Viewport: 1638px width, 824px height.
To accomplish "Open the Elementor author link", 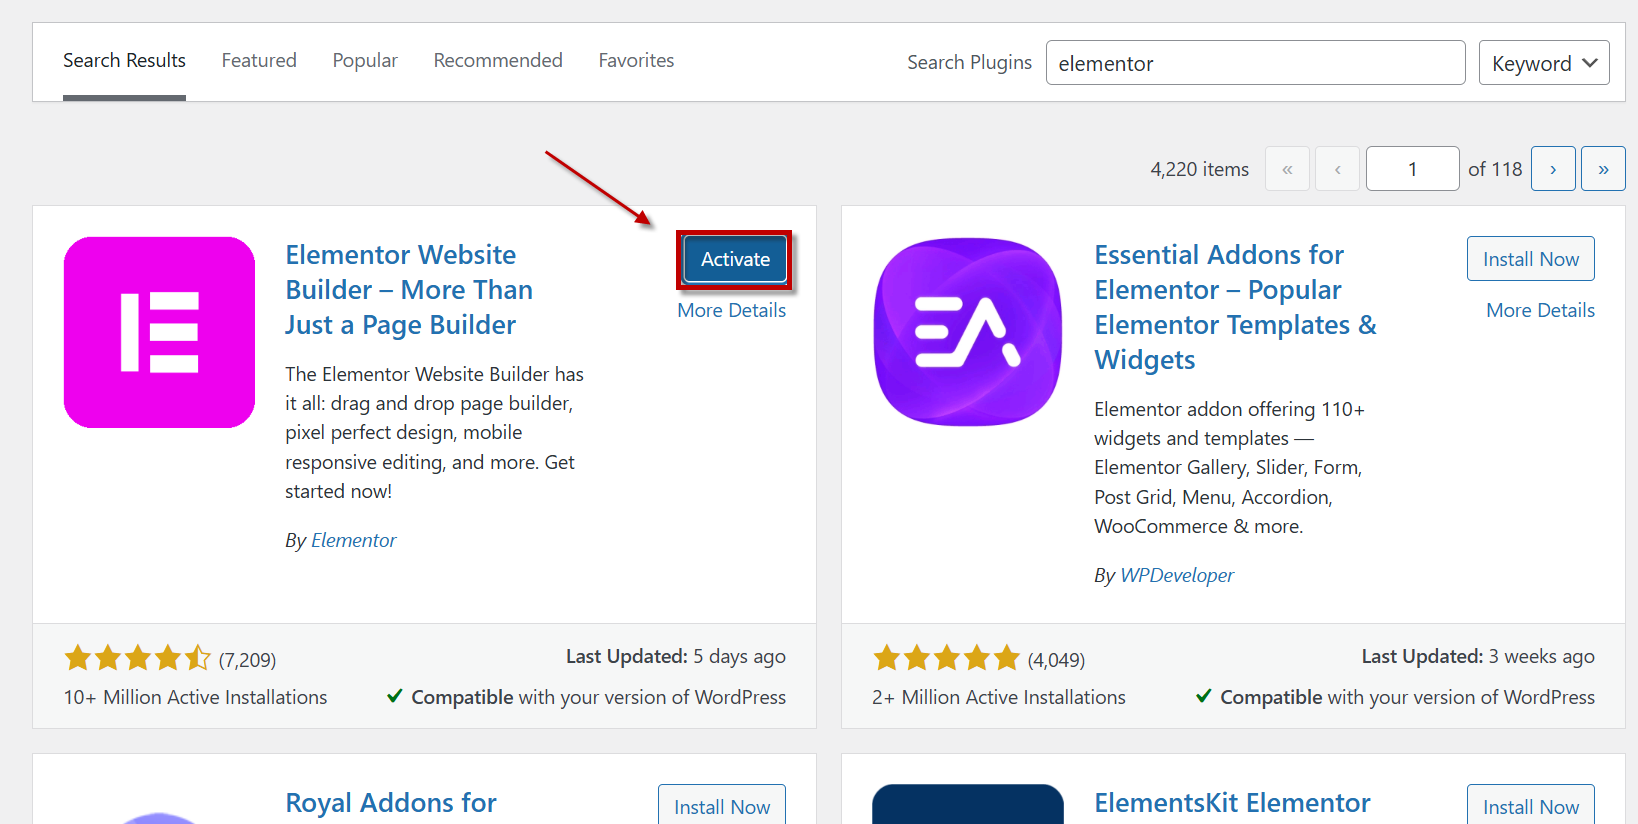I will 353,541.
